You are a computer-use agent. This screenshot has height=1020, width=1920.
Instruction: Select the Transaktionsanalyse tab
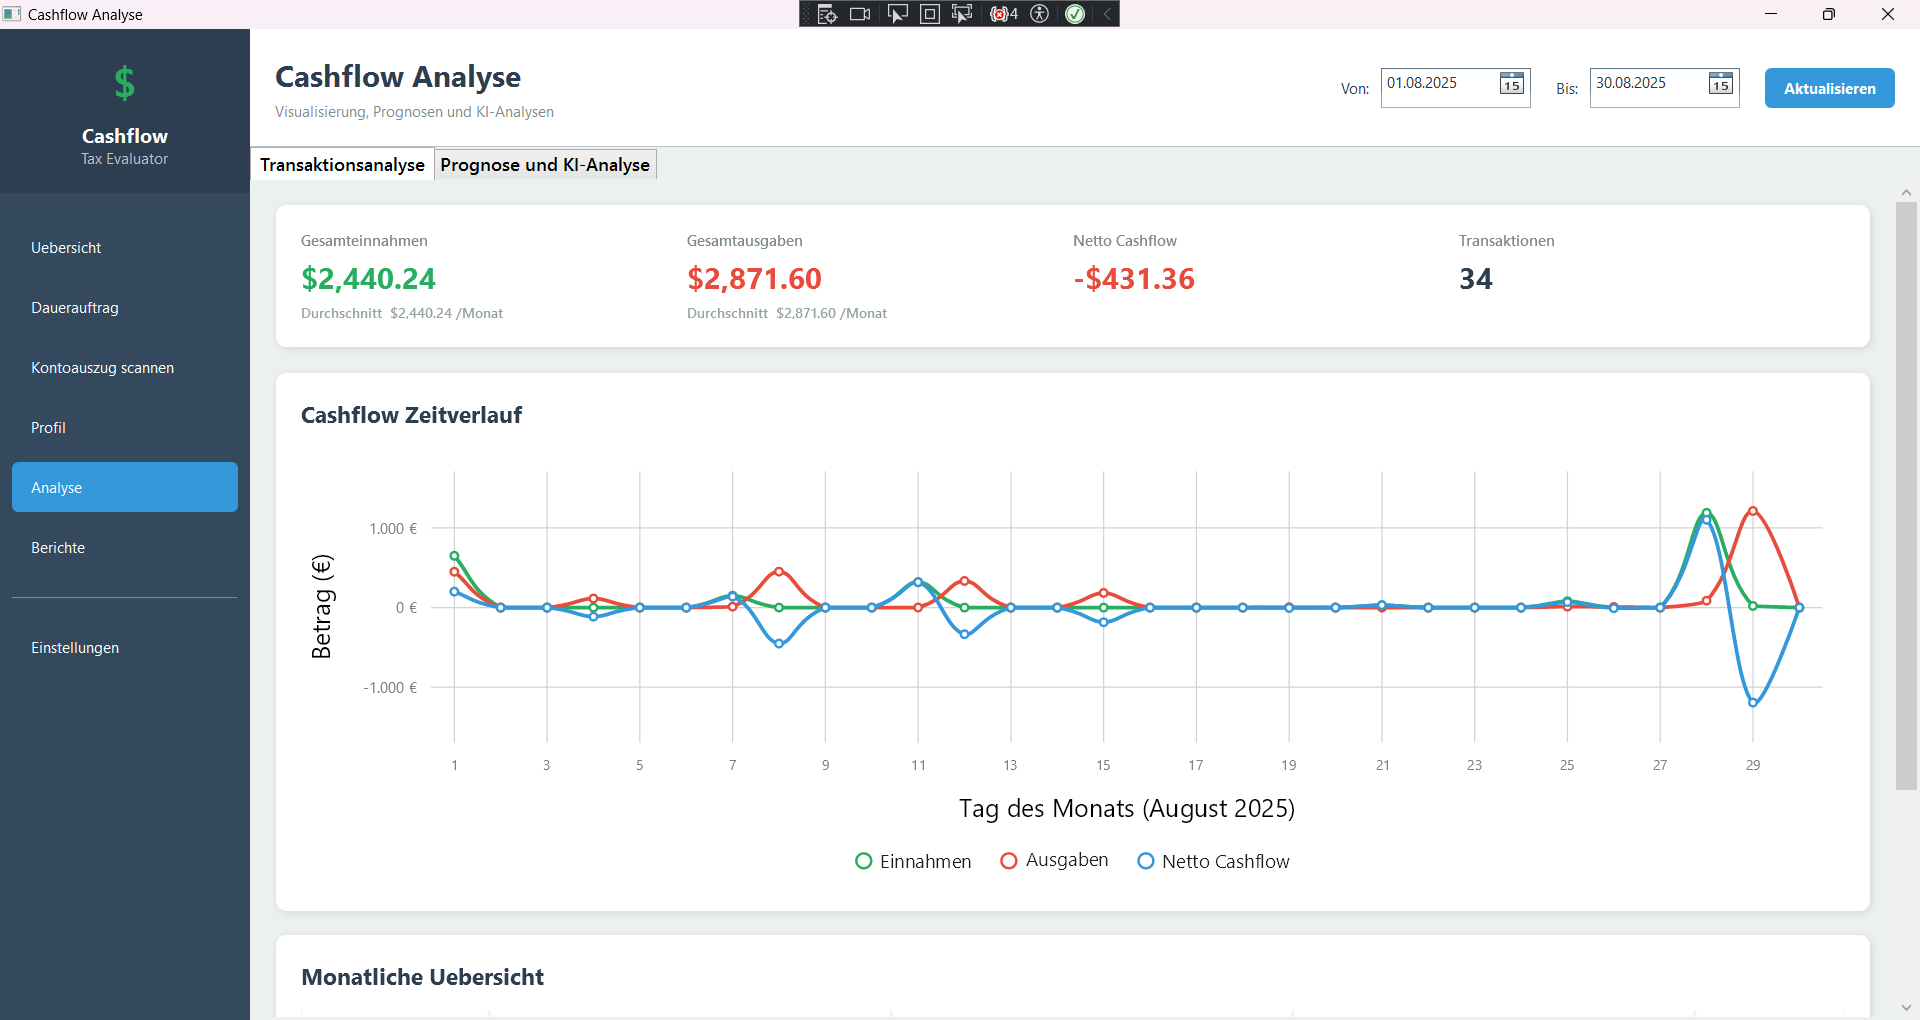click(342, 164)
